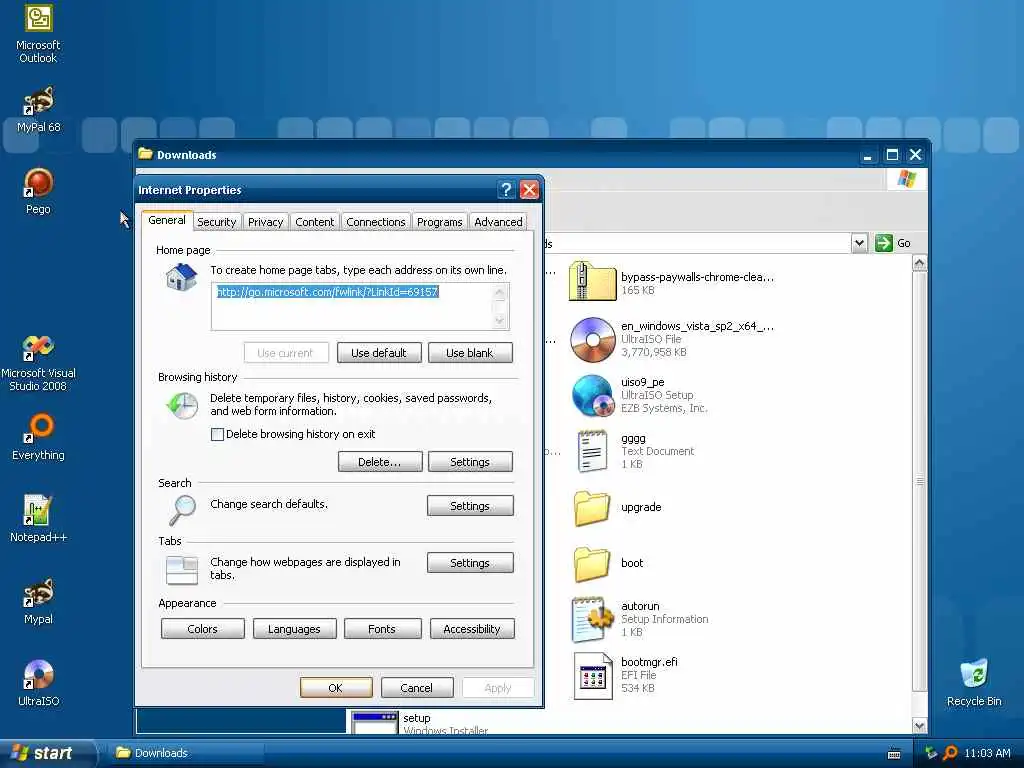Viewport: 1024px width, 768px height.
Task: Click the Accessibility button
Action: pos(472,629)
